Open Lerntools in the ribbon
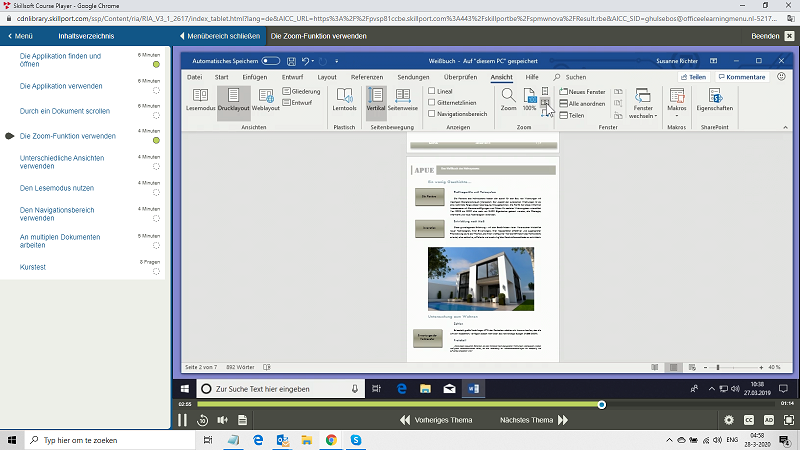800x450 pixels. [344, 100]
